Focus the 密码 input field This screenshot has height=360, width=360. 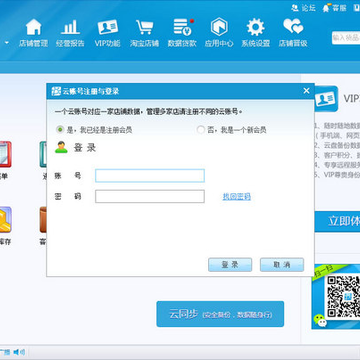tap(150, 196)
